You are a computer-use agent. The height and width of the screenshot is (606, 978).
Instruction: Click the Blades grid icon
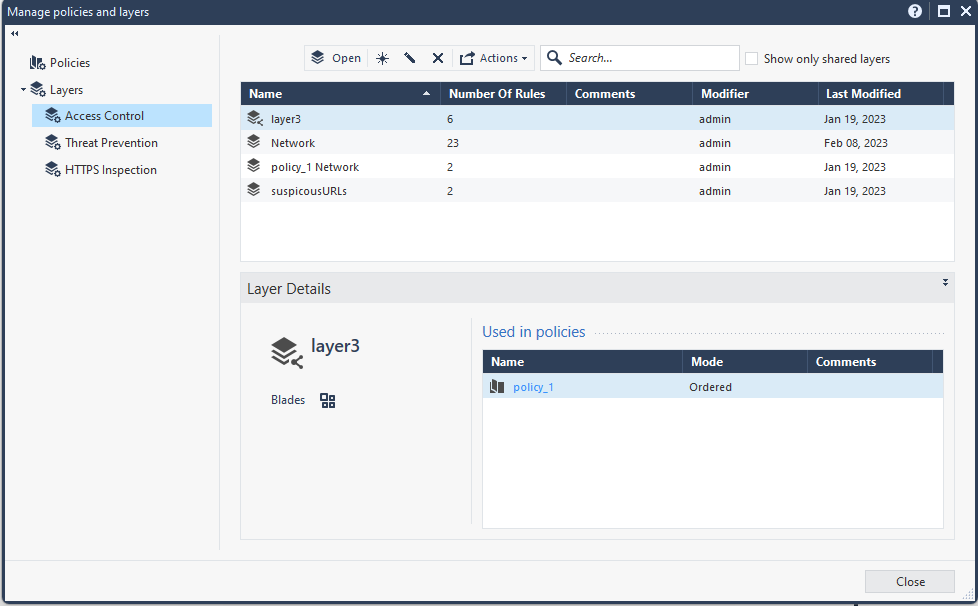[x=327, y=401]
